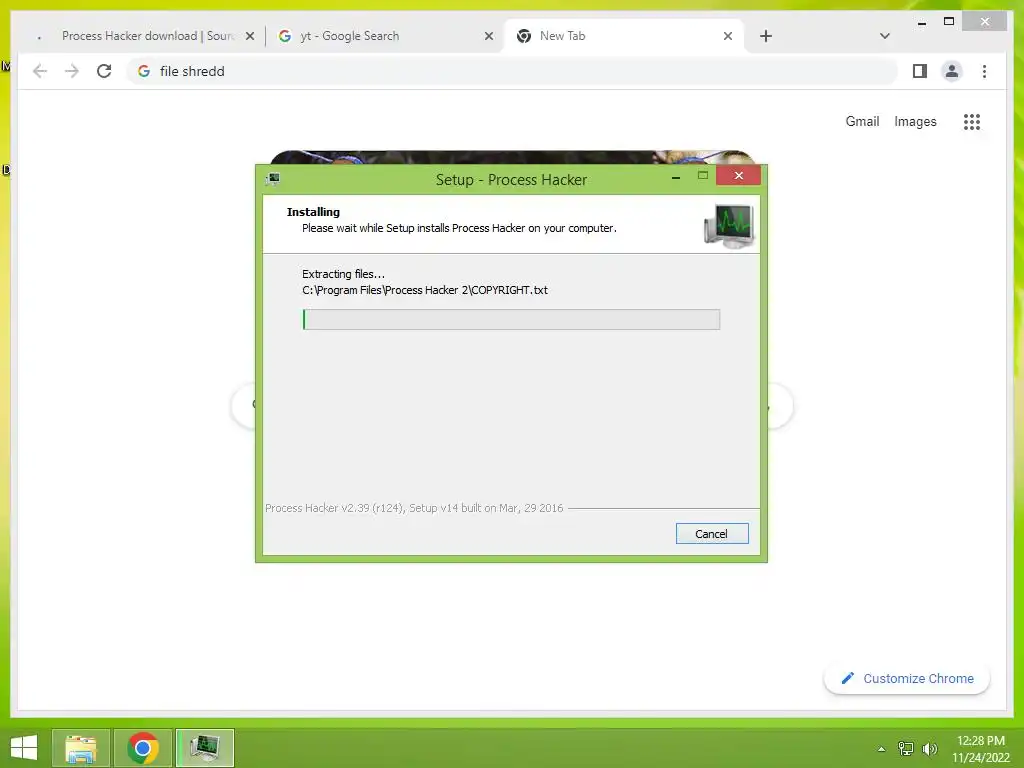Click the address bar containing 'file shredd'
The image size is (1024, 768).
coord(512,71)
